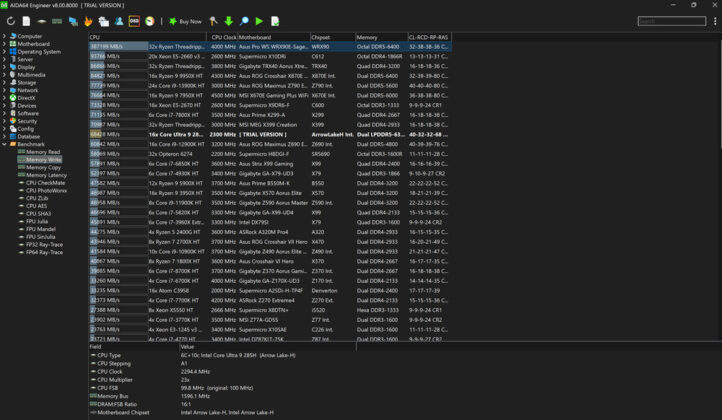Open the OSD panel toolbar icon
The image size is (722, 420).
(x=134, y=21)
